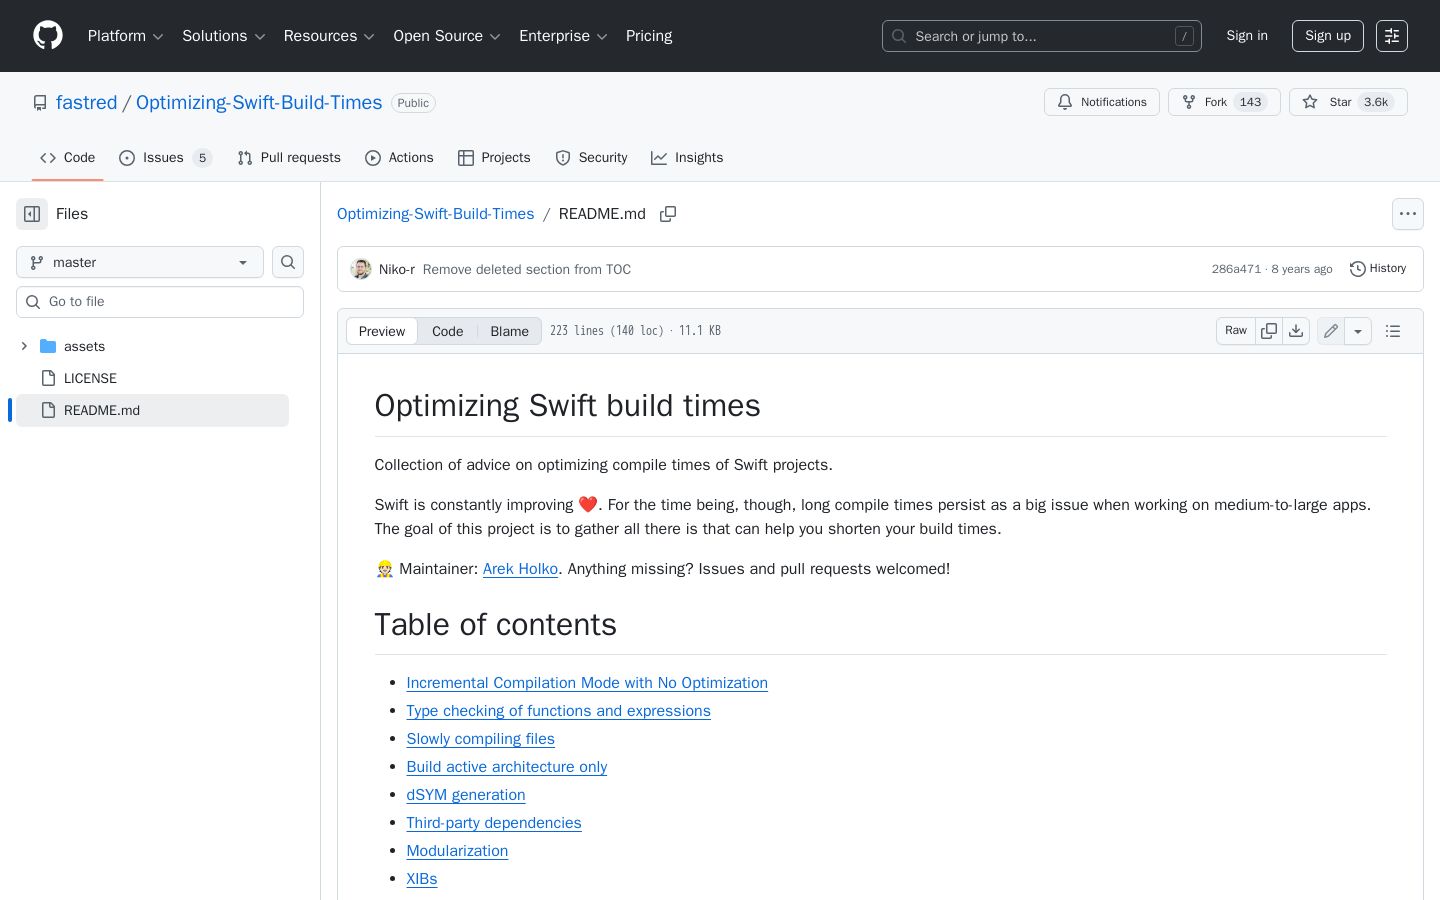Focus the Search or jump to field
The height and width of the screenshot is (900, 1440).
pyautogui.click(x=1042, y=36)
